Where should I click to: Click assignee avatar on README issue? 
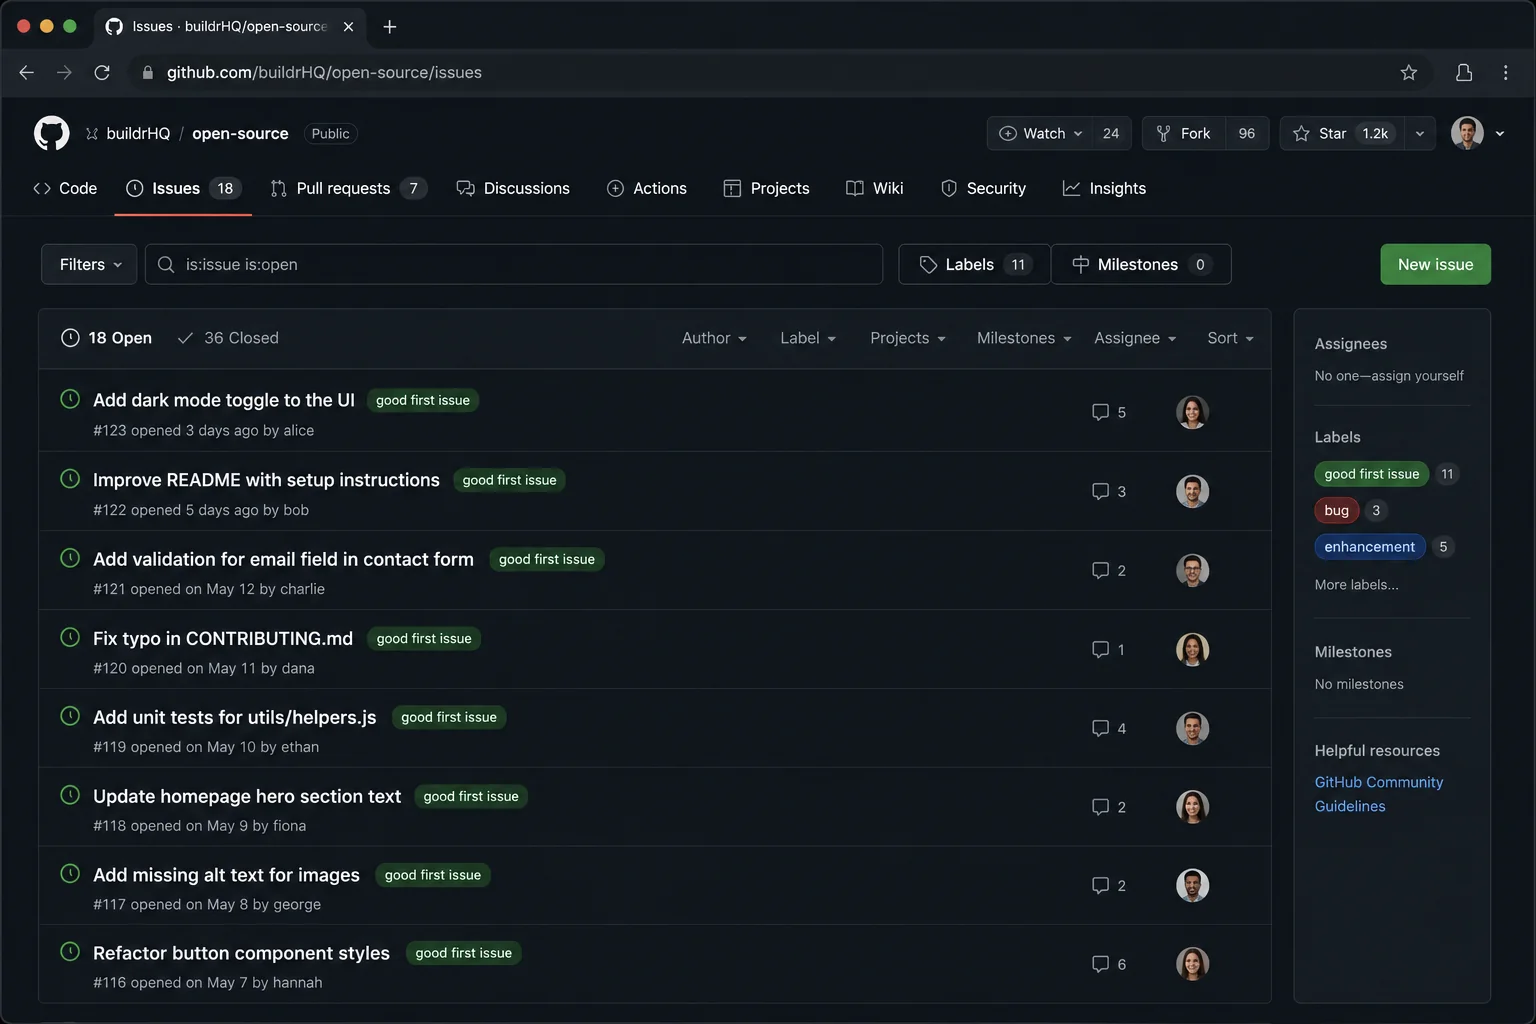pyautogui.click(x=1192, y=491)
